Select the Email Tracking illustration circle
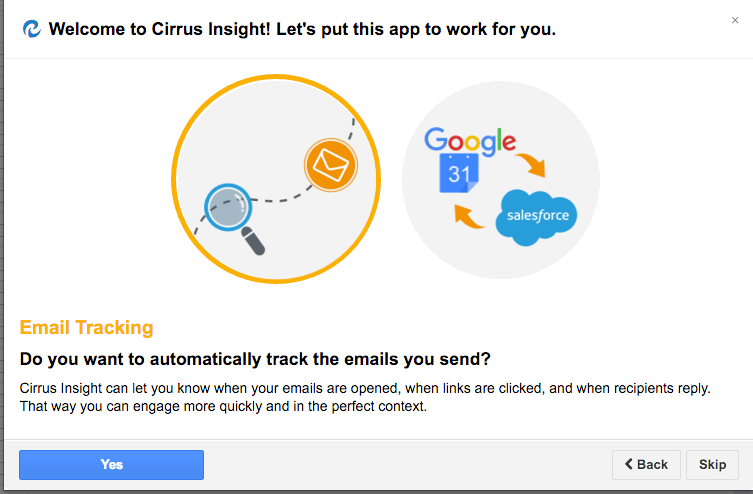 276,179
